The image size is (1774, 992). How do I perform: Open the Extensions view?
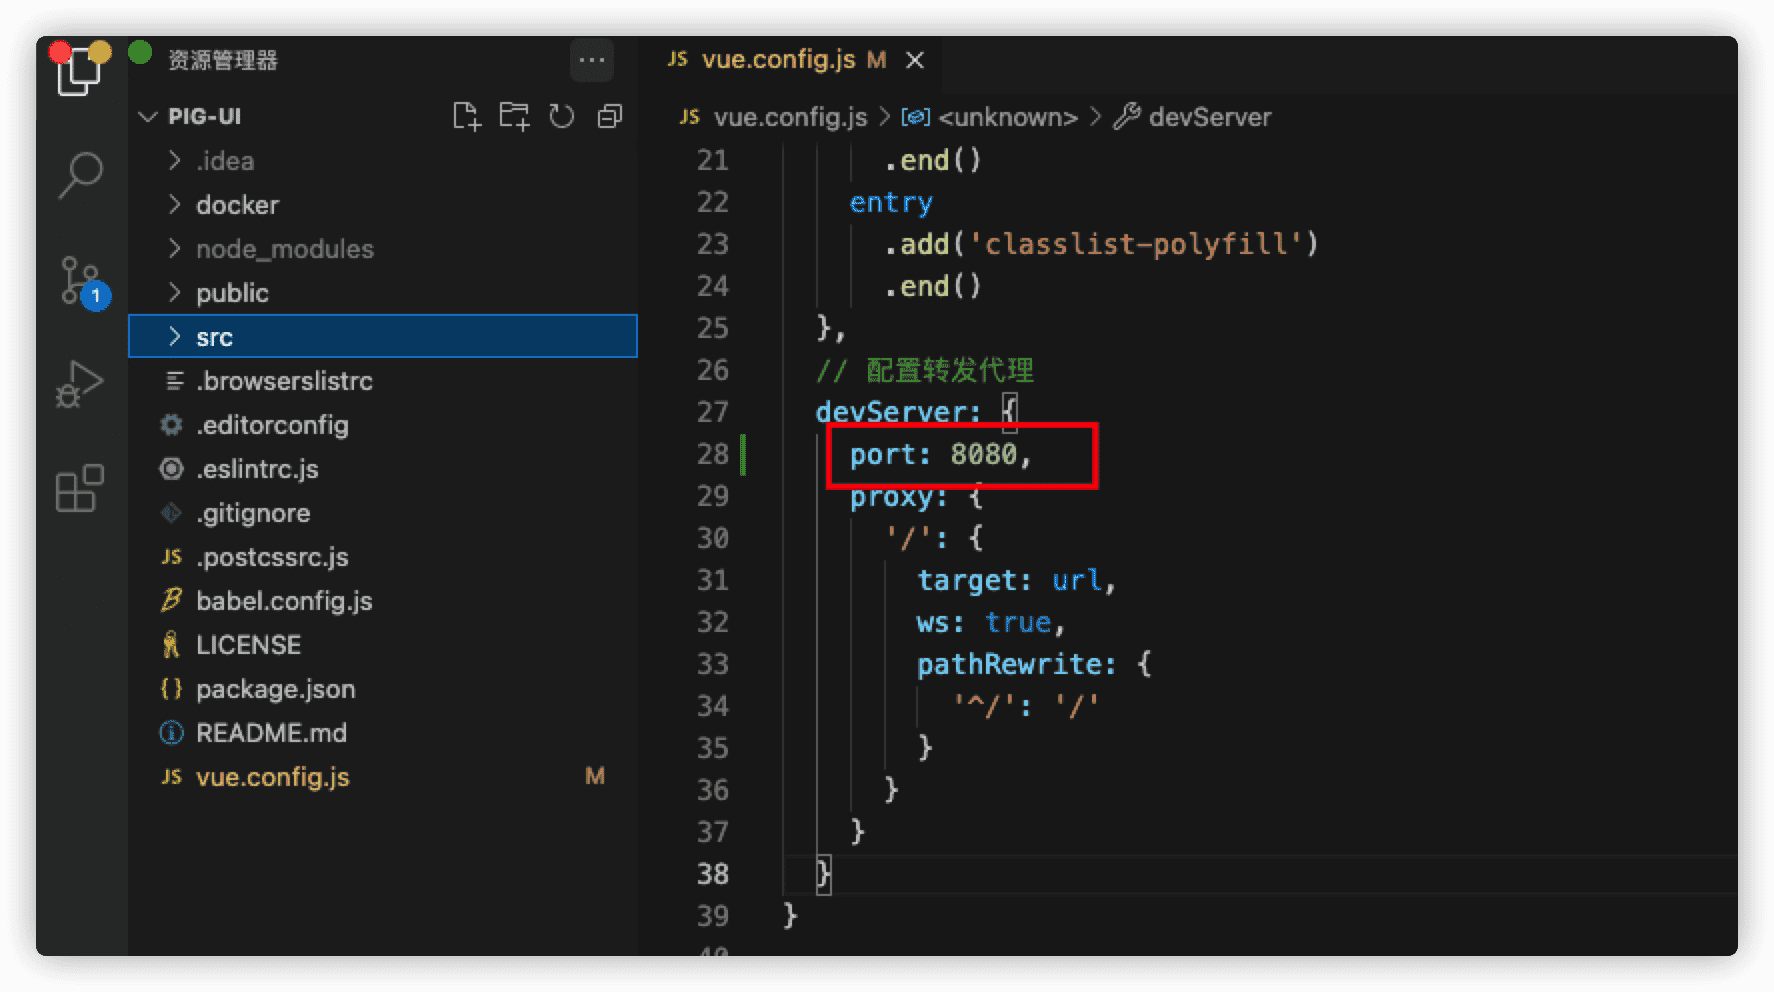pyautogui.click(x=80, y=489)
